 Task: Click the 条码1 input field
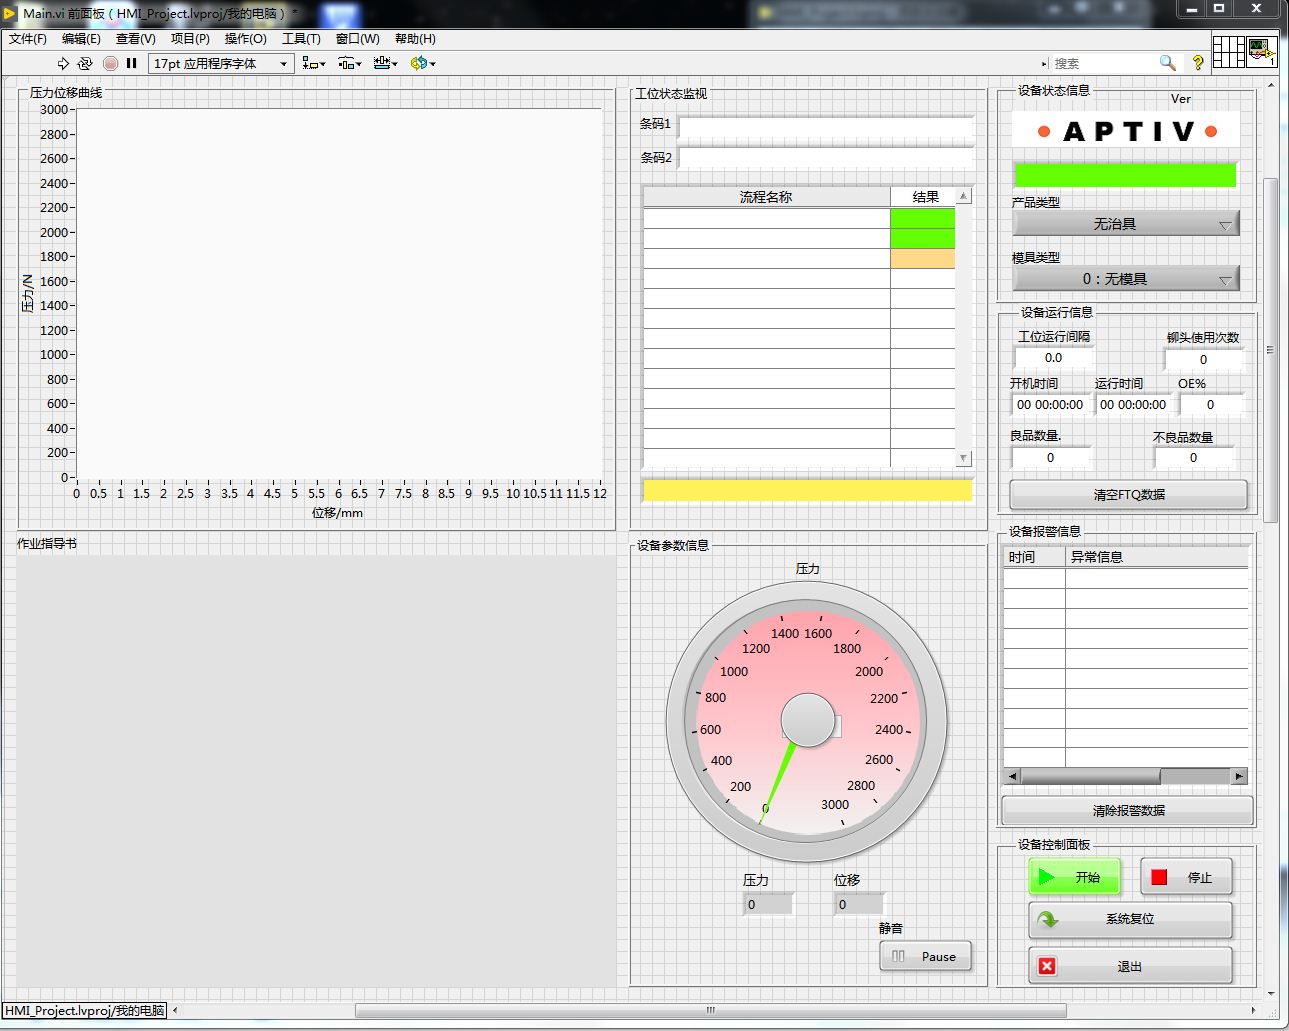point(826,126)
